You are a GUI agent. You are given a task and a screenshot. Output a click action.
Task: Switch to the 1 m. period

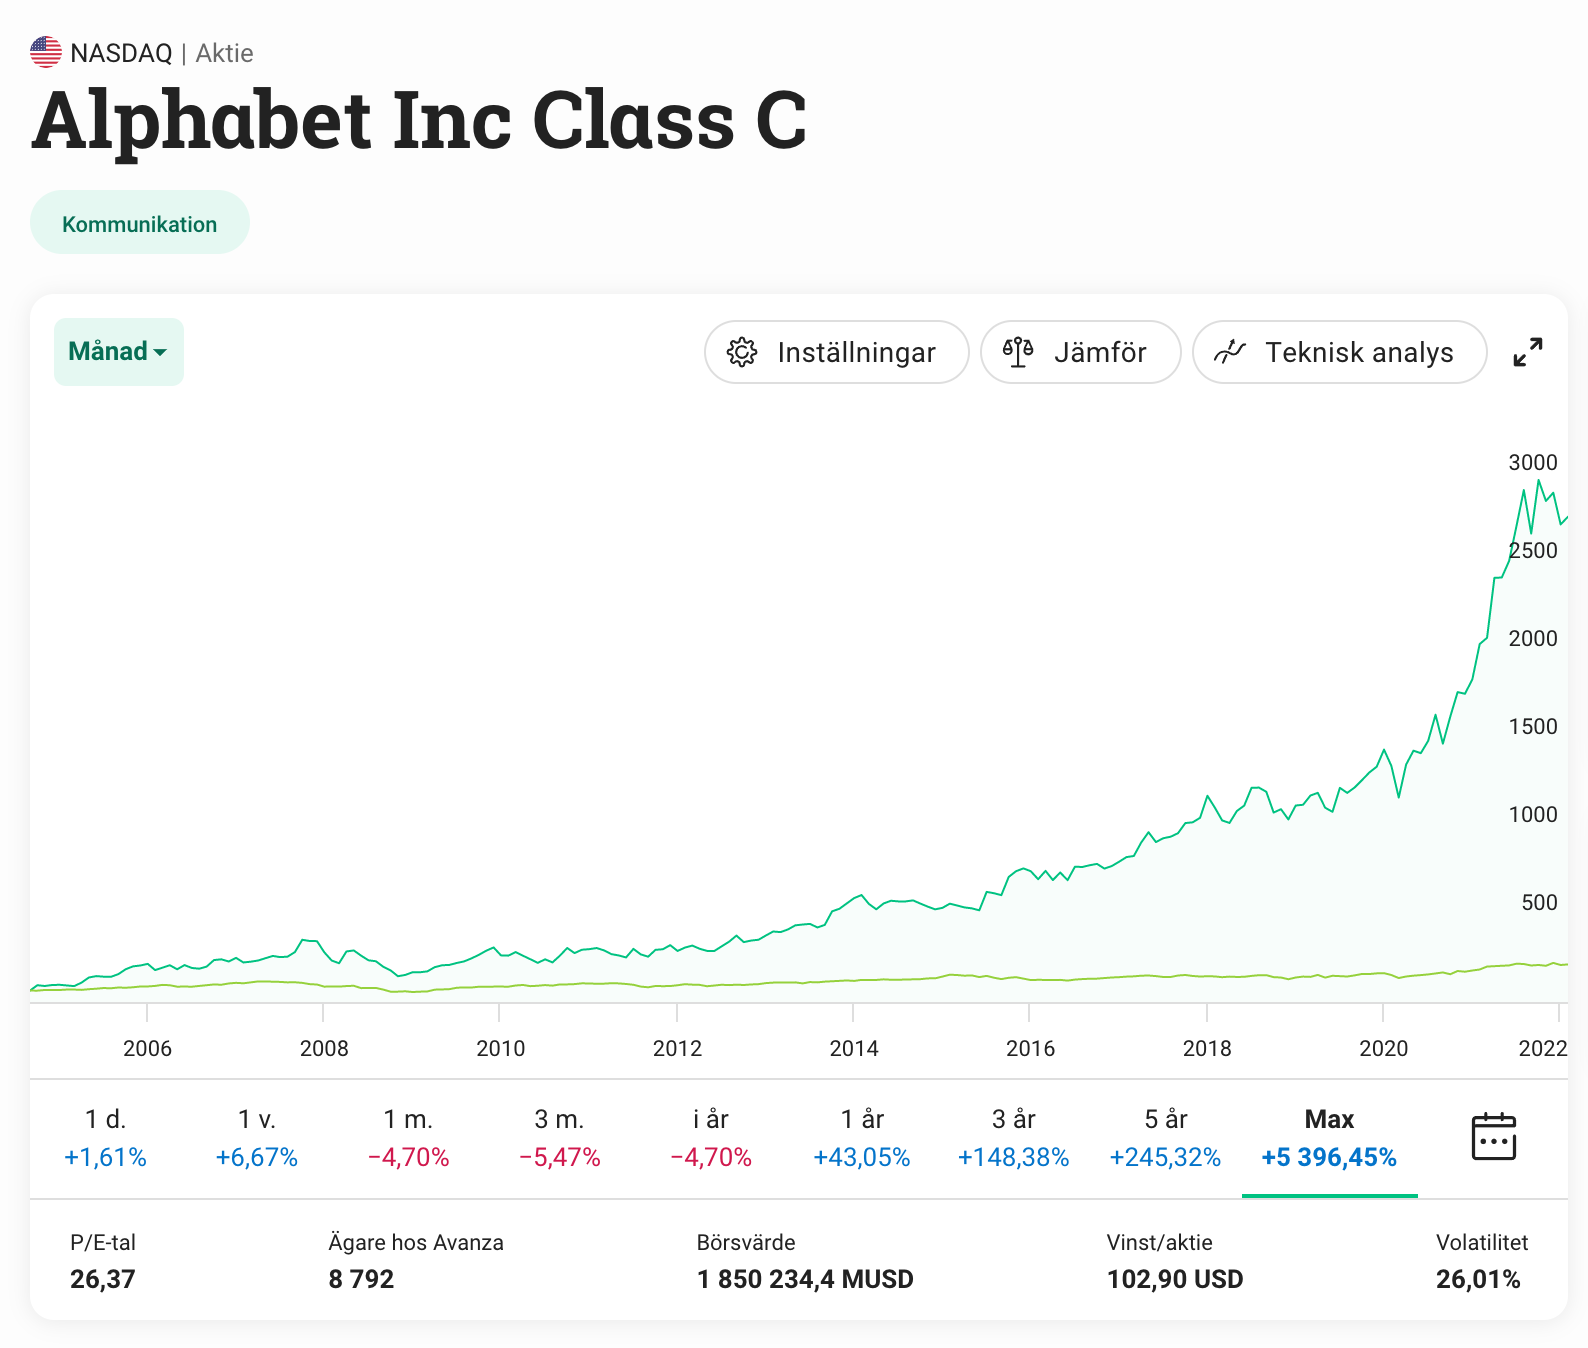408,1138
